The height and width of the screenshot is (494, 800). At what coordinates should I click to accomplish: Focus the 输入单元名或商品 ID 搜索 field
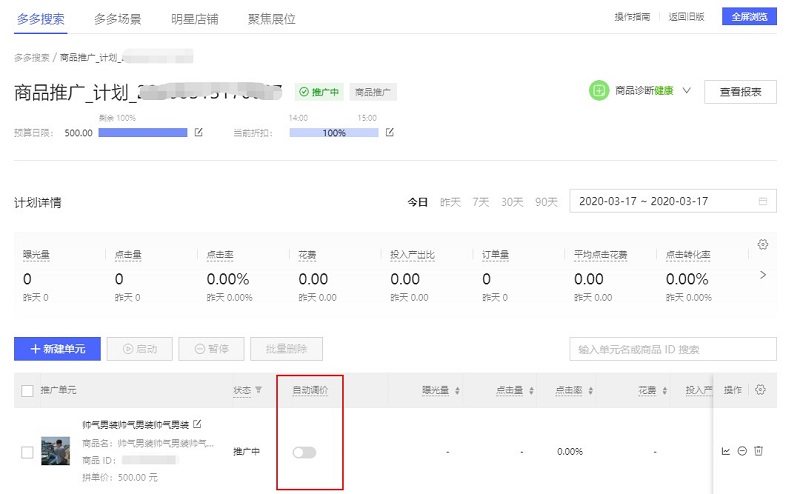tap(672, 349)
